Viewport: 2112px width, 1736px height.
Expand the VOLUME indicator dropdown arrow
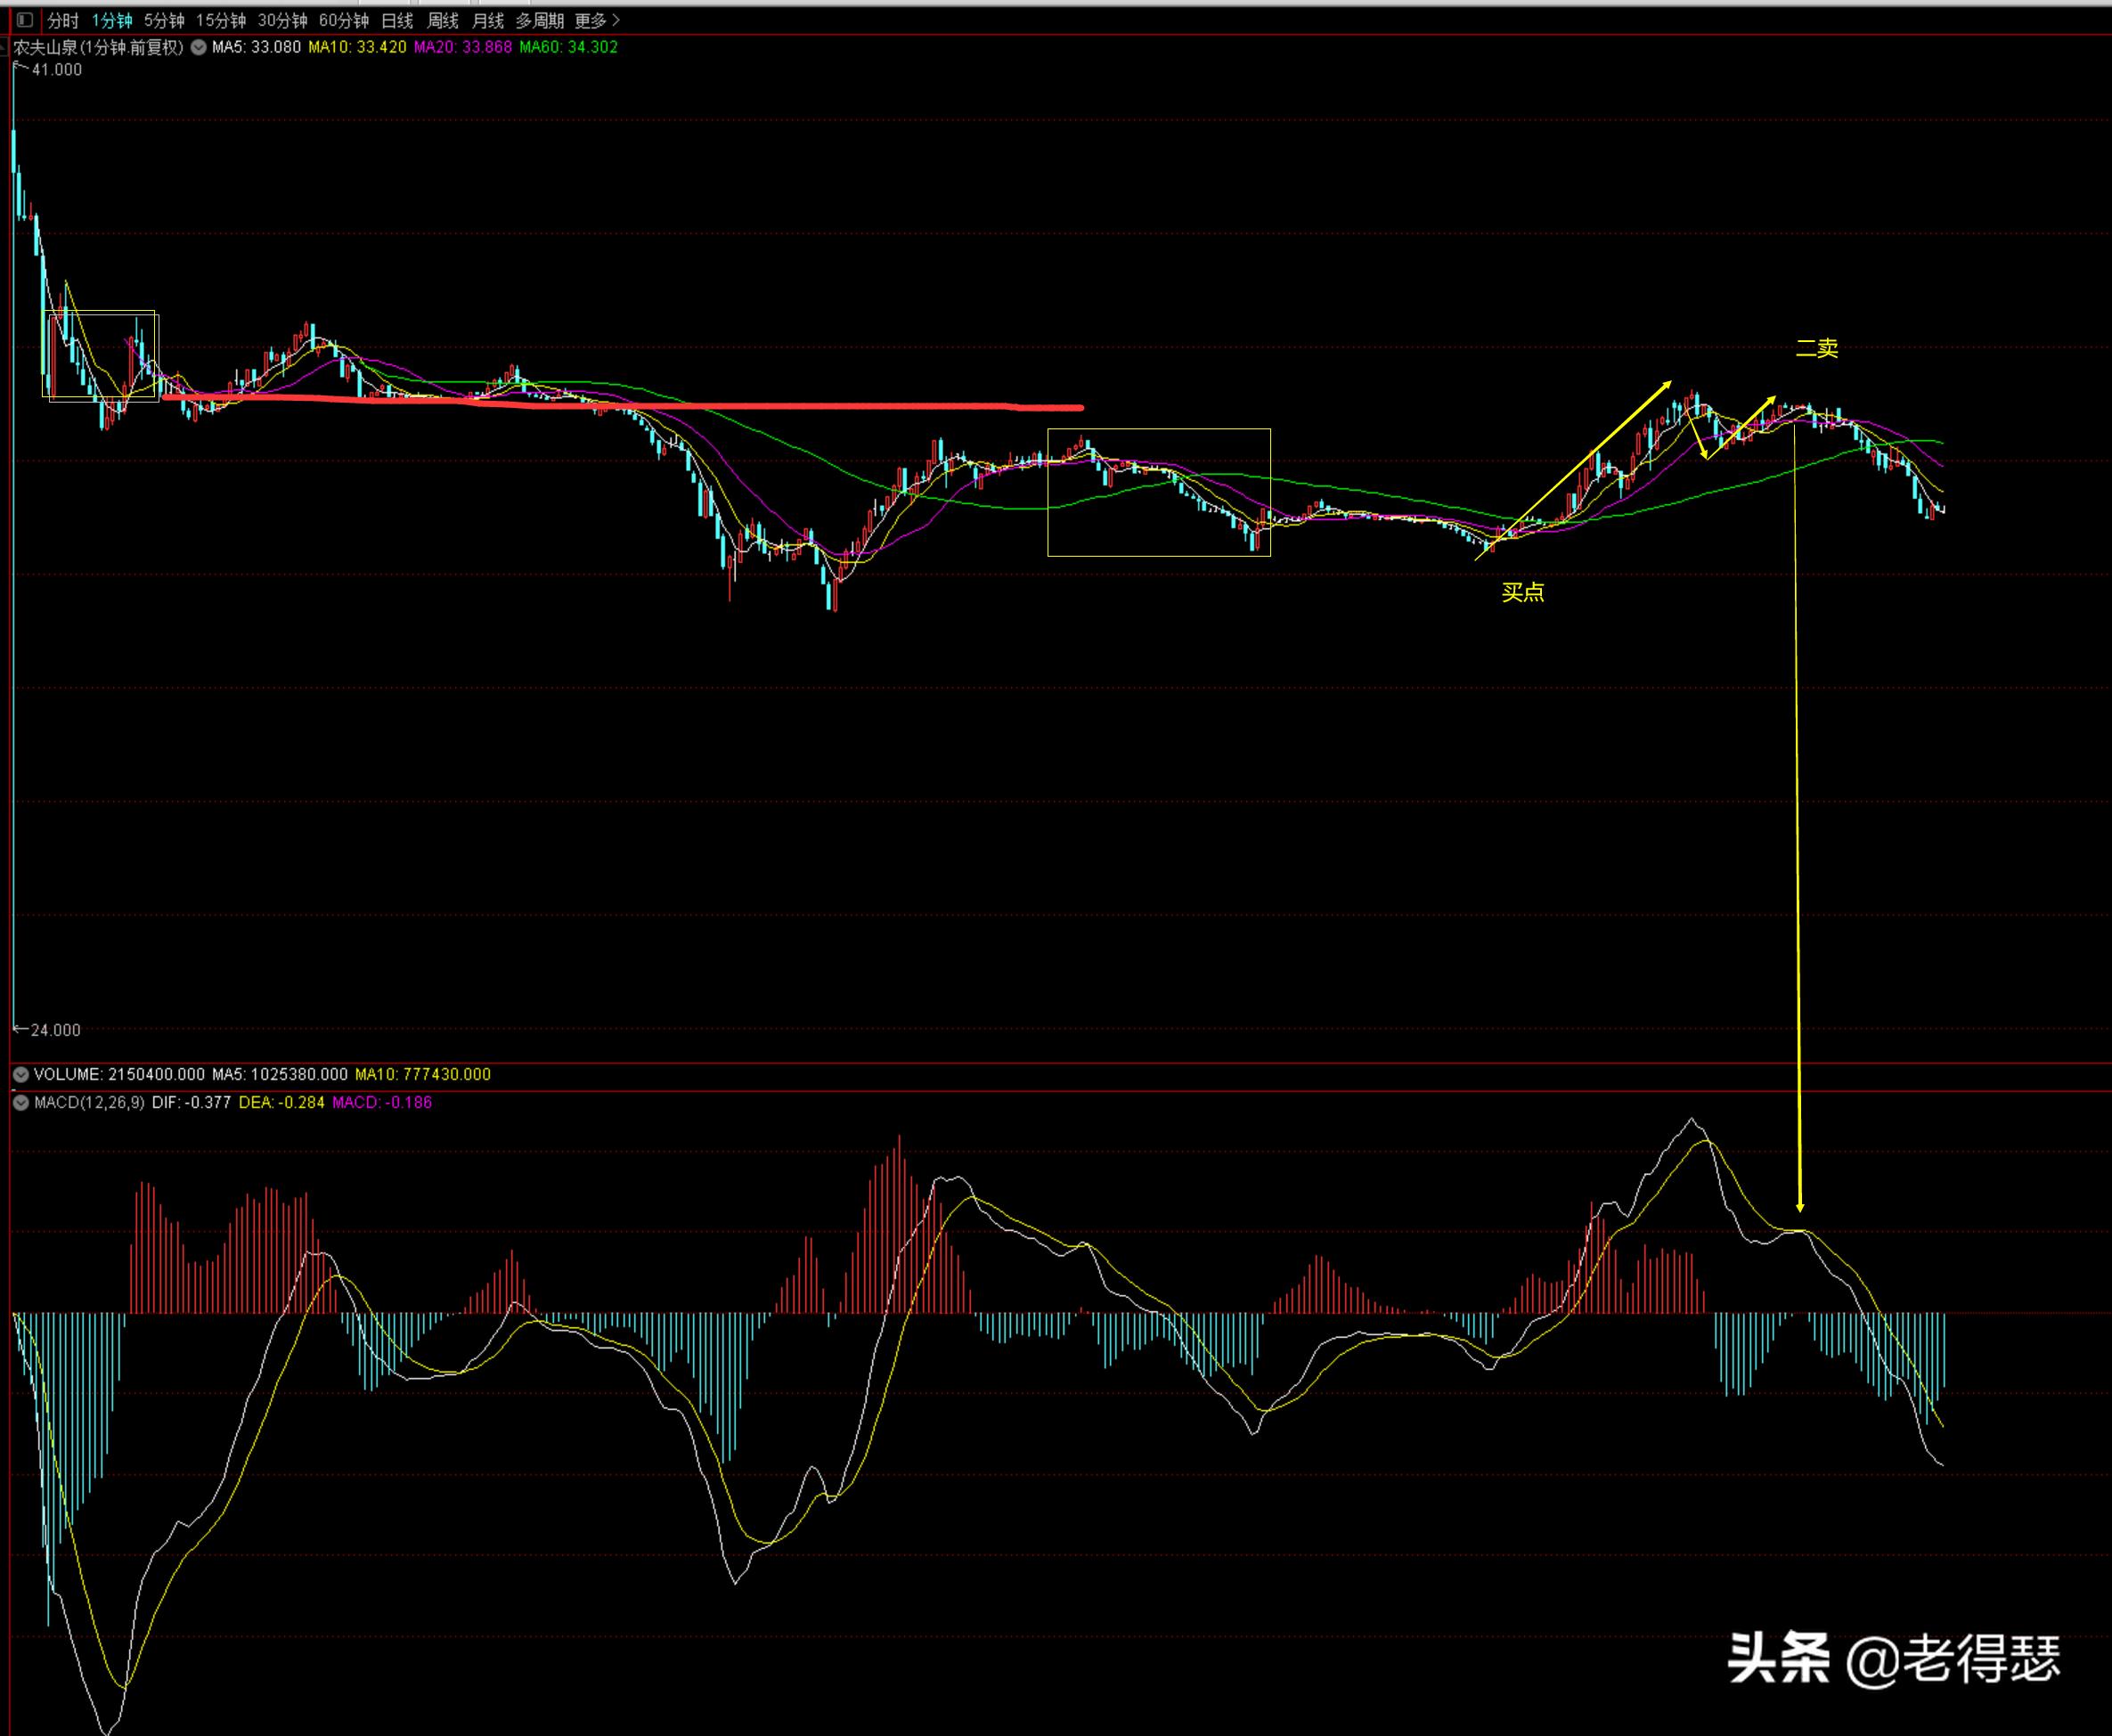coord(20,1075)
